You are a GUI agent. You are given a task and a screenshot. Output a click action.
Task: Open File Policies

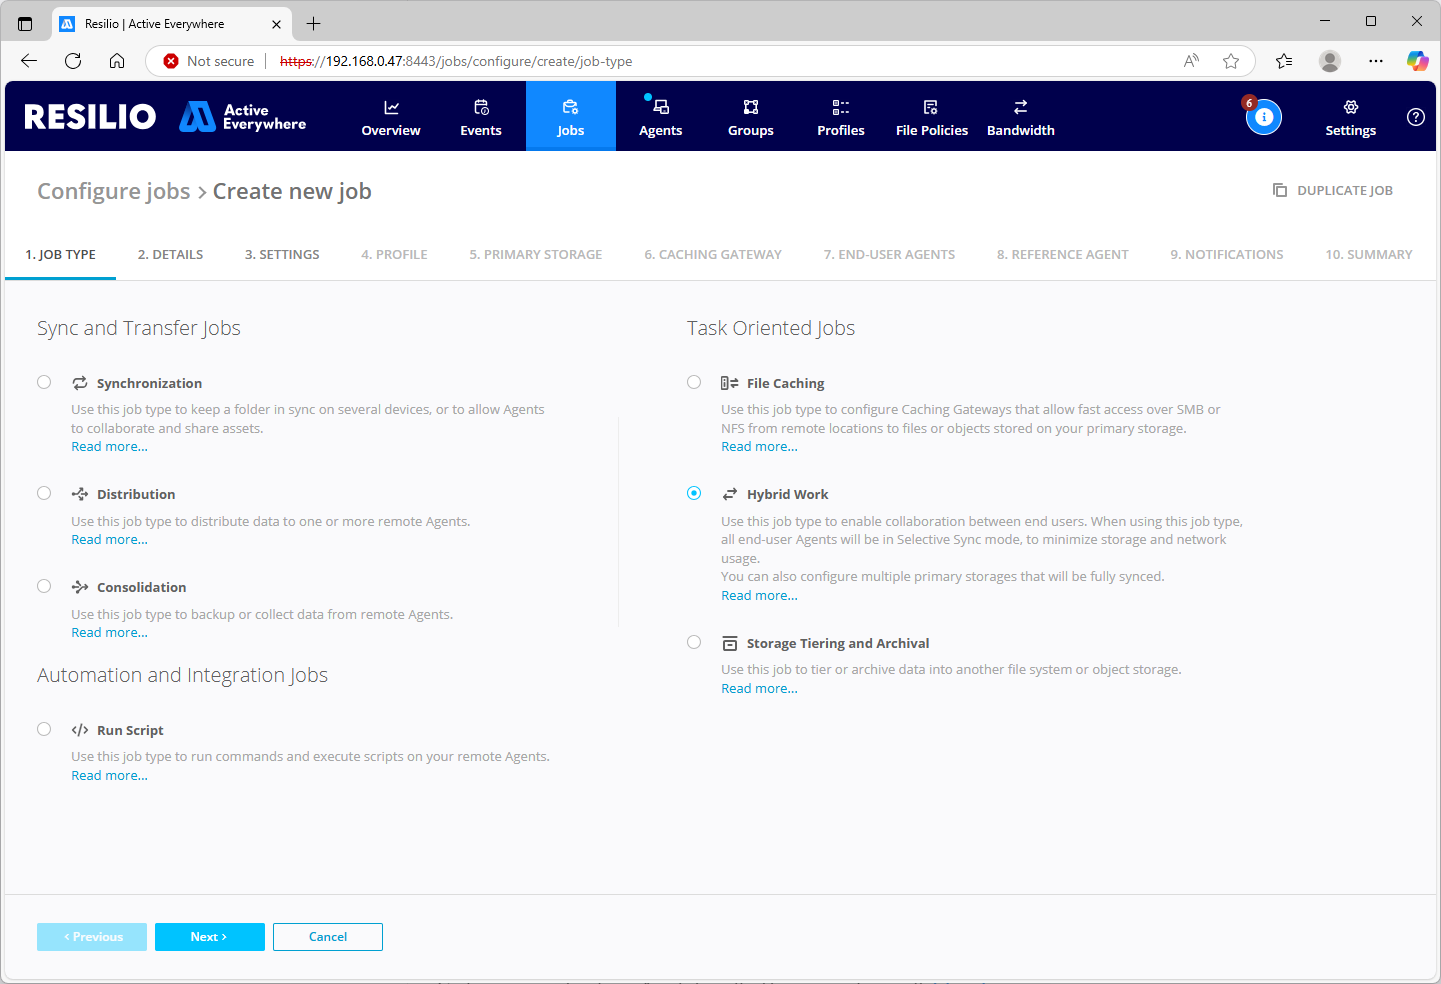tap(931, 116)
